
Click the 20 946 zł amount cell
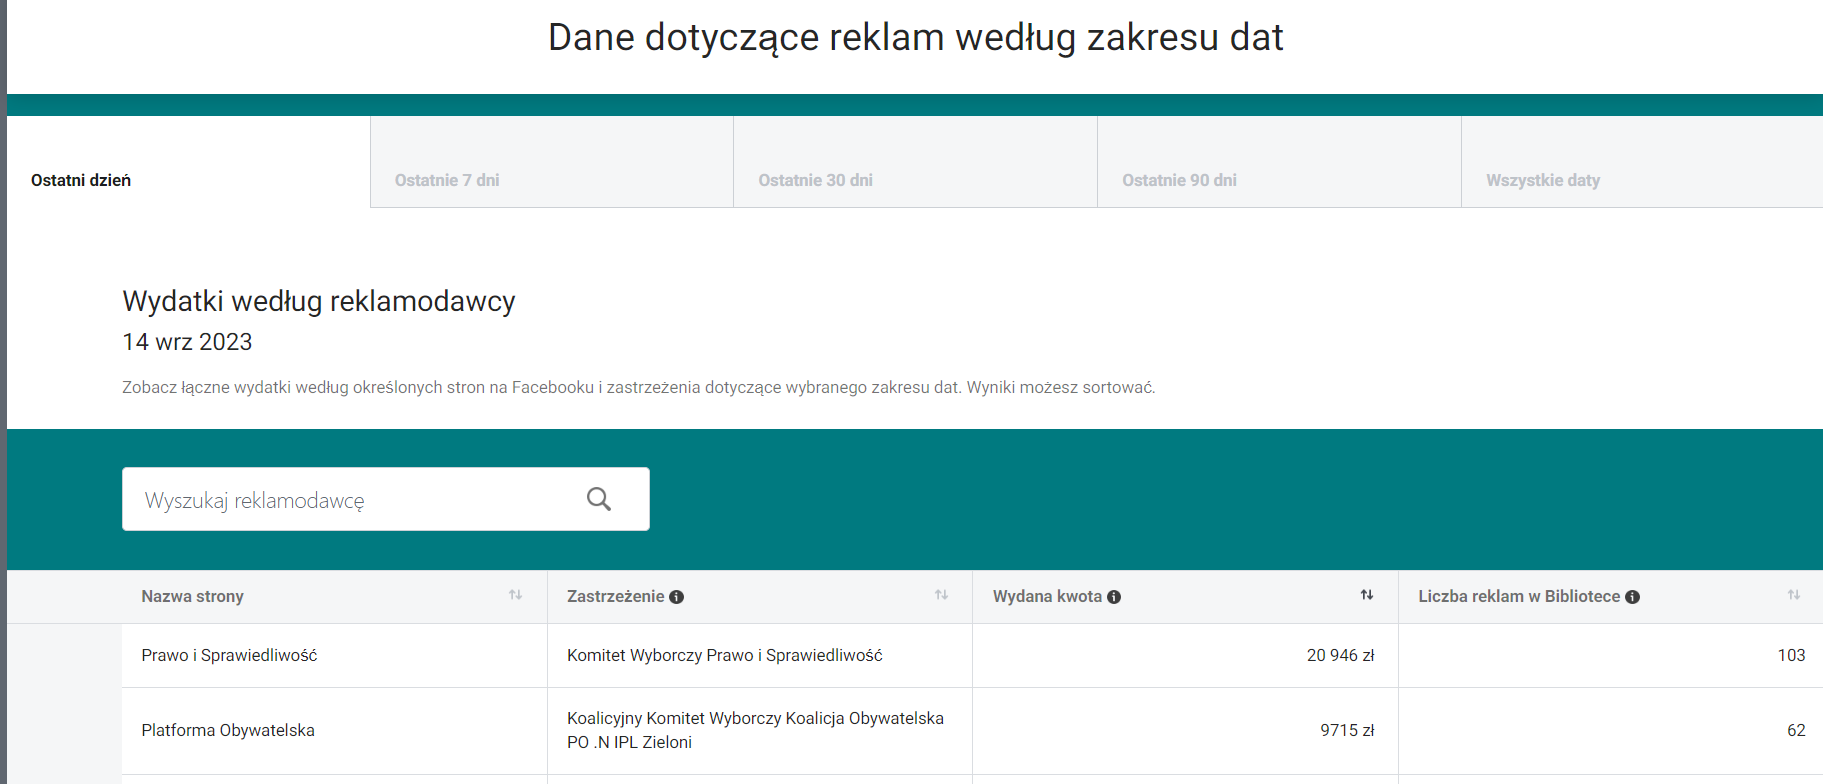(1340, 655)
